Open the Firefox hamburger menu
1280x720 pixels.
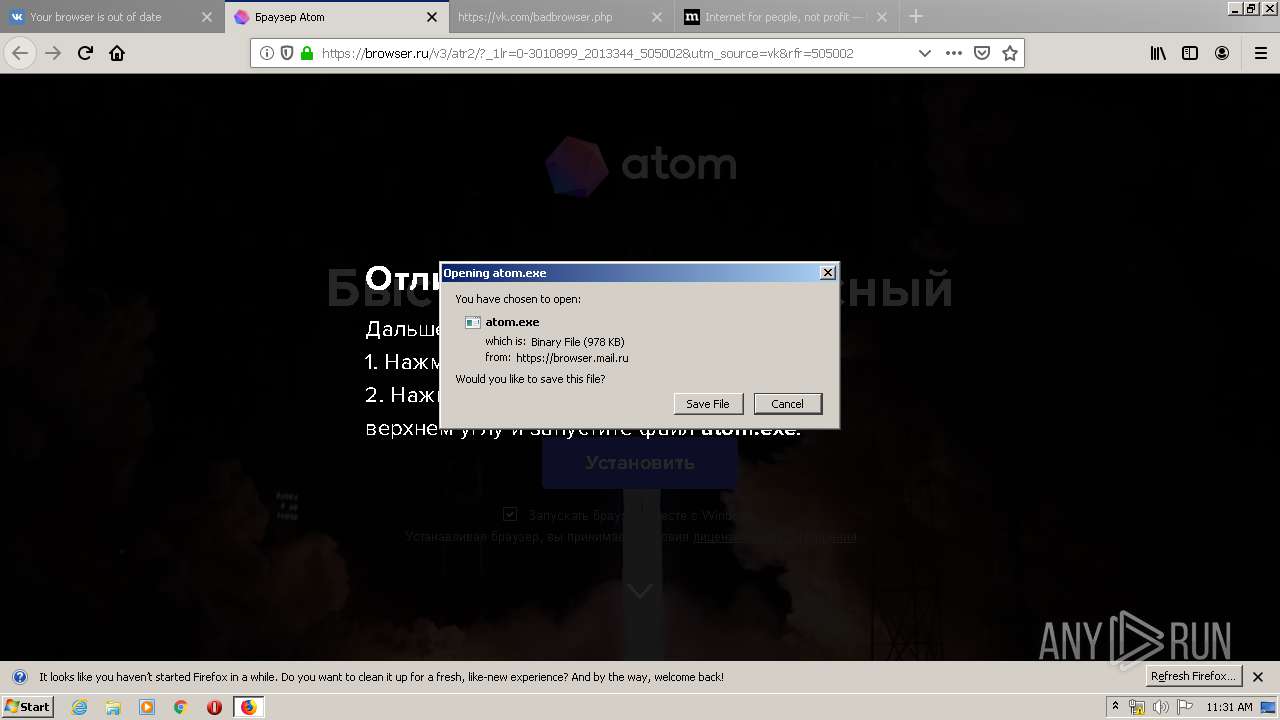coord(1261,53)
